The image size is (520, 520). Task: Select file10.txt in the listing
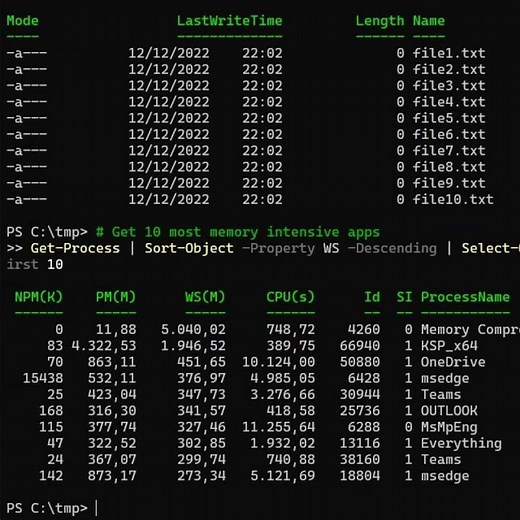click(x=453, y=200)
